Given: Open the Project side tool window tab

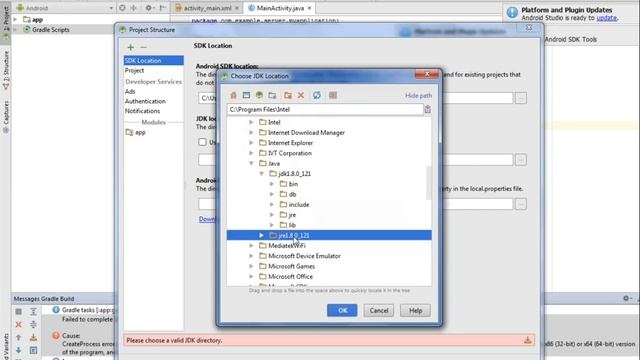Looking at the screenshot, I should (x=6, y=22).
